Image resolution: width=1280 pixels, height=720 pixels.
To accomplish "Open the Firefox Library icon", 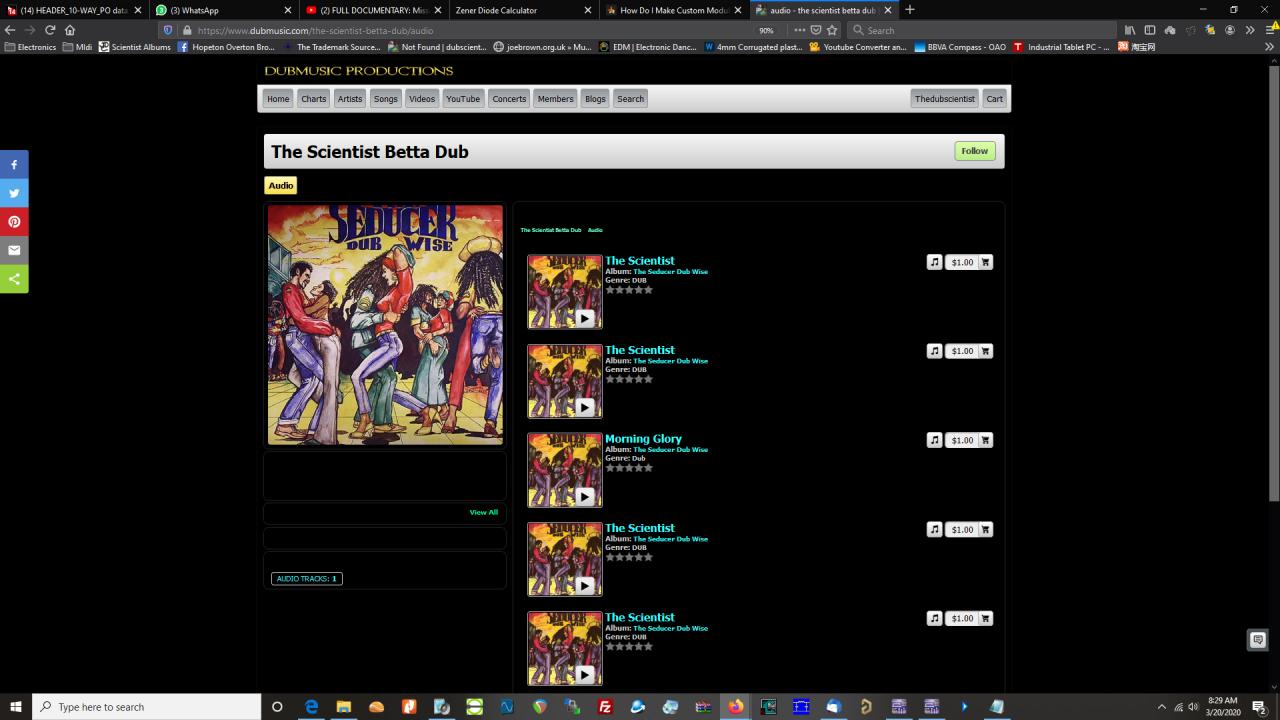I will [x=1130, y=30].
